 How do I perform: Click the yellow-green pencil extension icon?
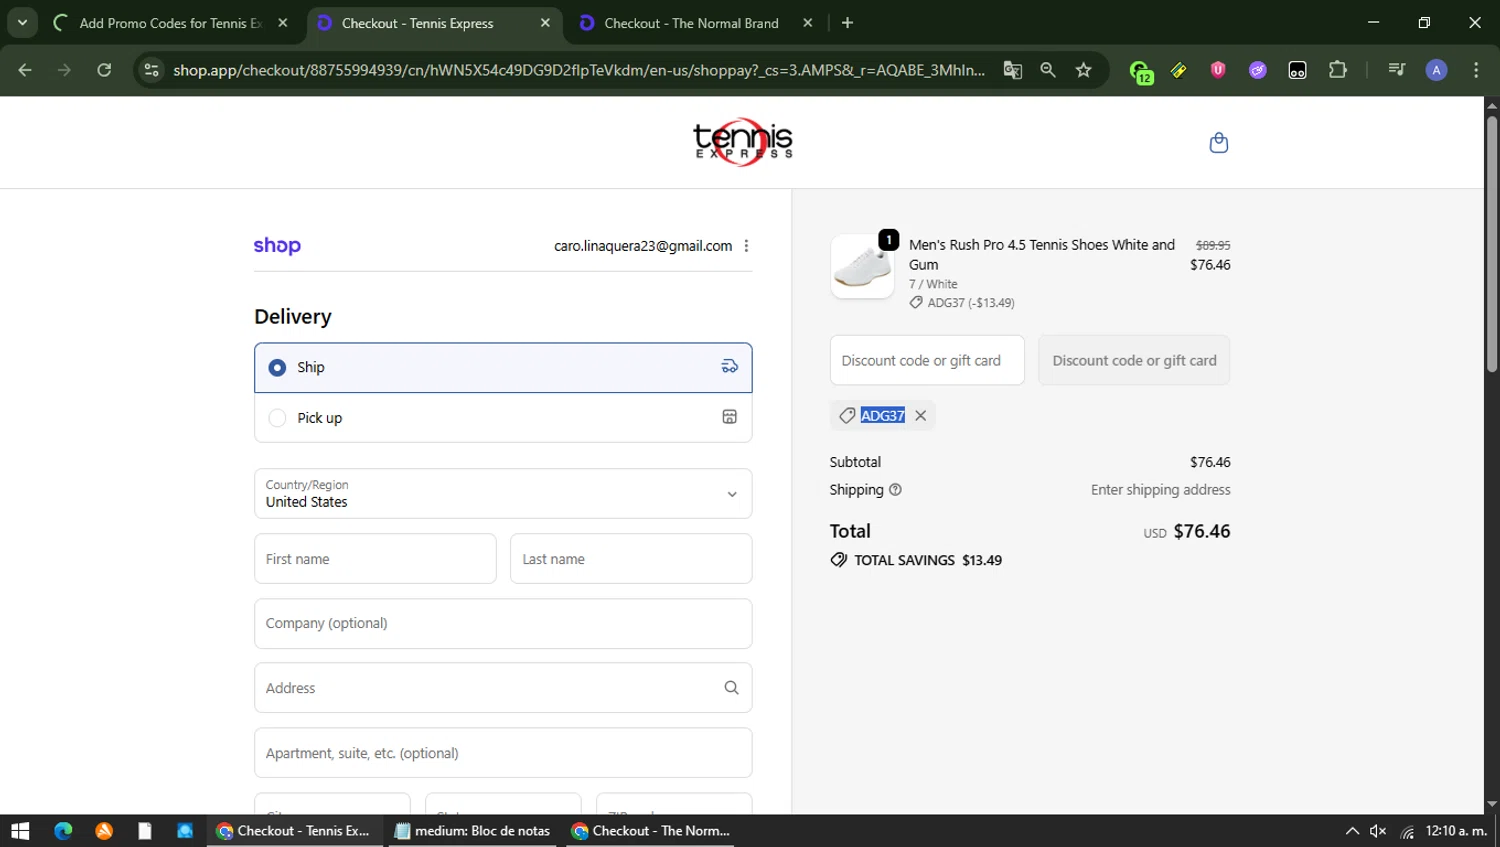pos(1179,70)
